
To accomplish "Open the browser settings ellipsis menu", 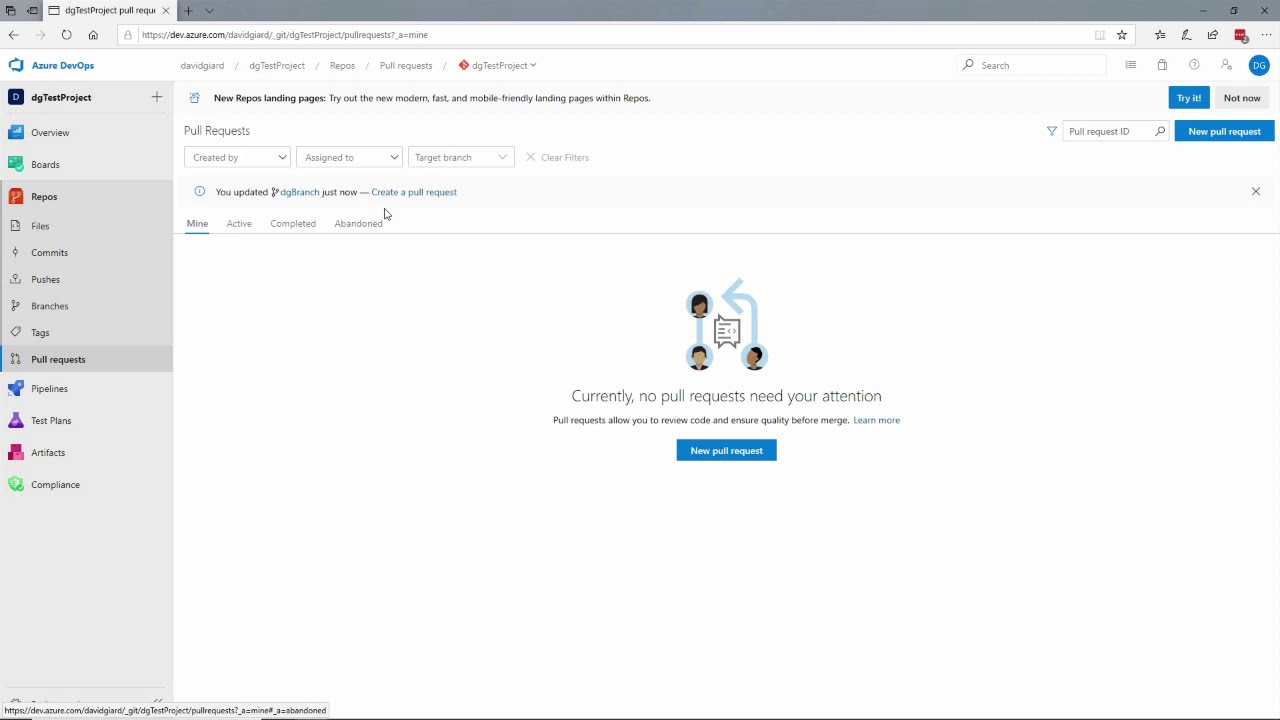I will click(1266, 34).
